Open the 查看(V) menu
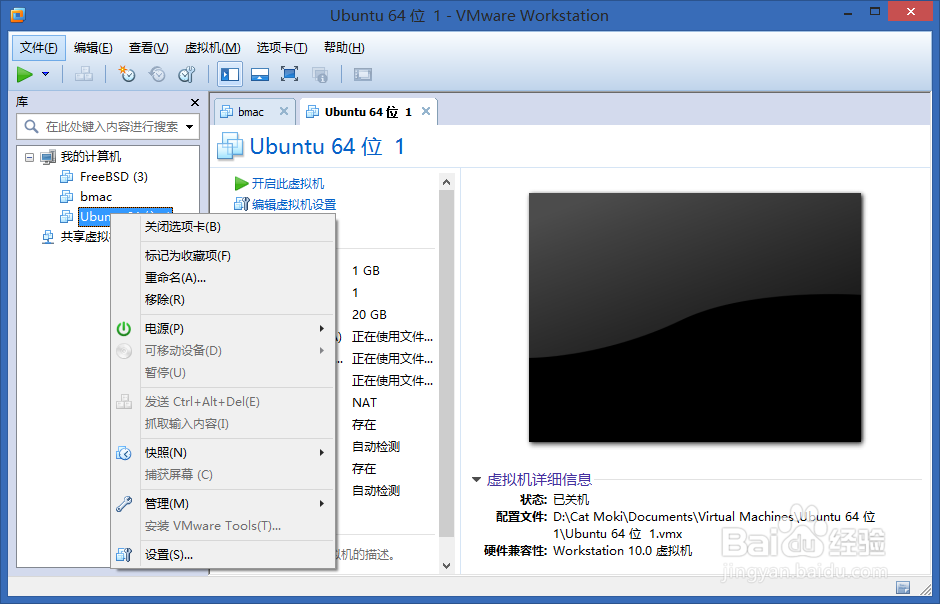The width and height of the screenshot is (940, 604). pyautogui.click(x=148, y=48)
